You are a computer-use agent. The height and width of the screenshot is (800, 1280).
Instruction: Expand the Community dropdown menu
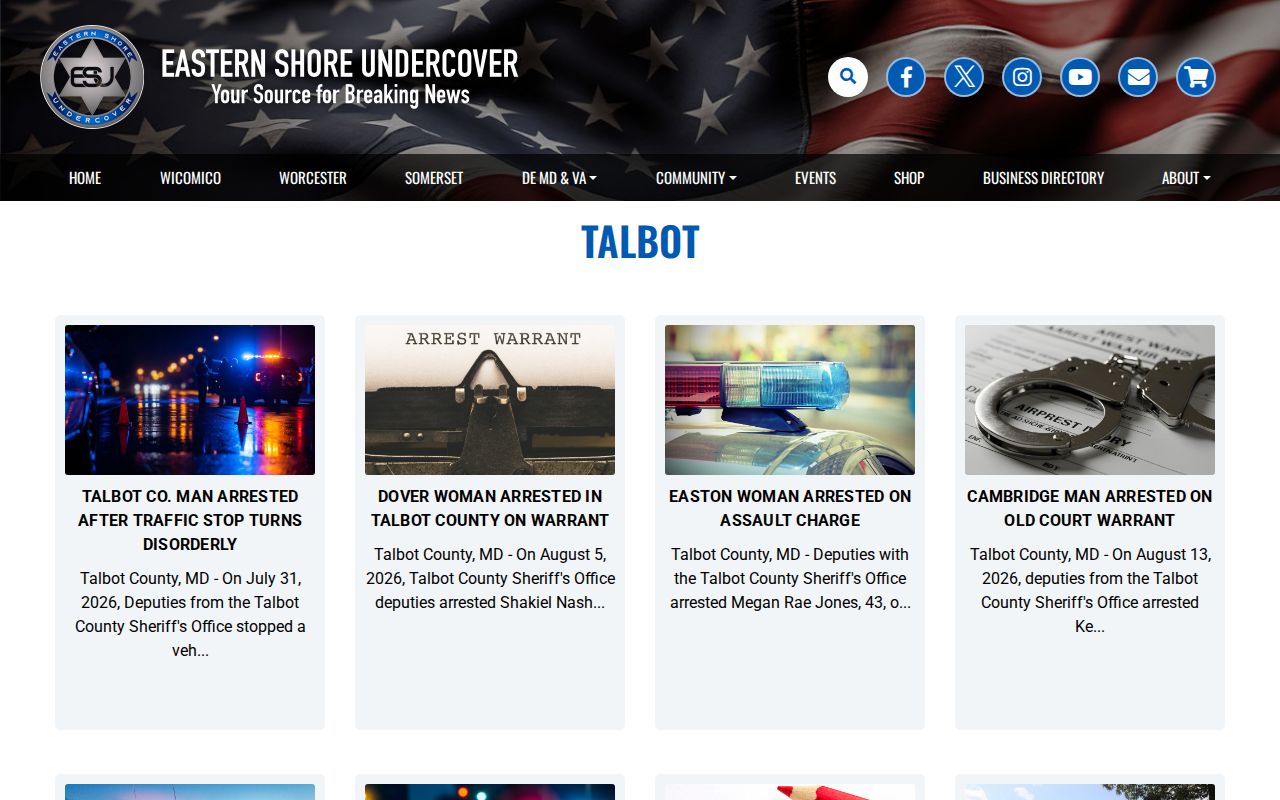coord(696,178)
